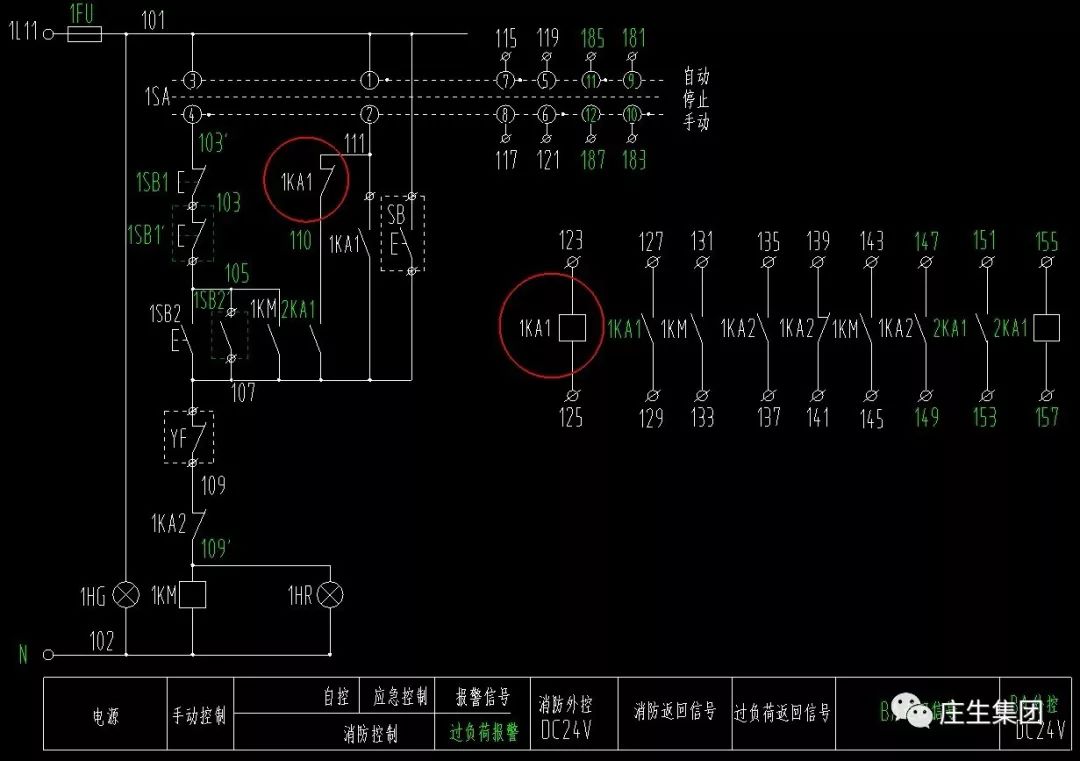The height and width of the screenshot is (761, 1080).
Task: Click the 停止 (stop) position label
Action: (x=696, y=98)
